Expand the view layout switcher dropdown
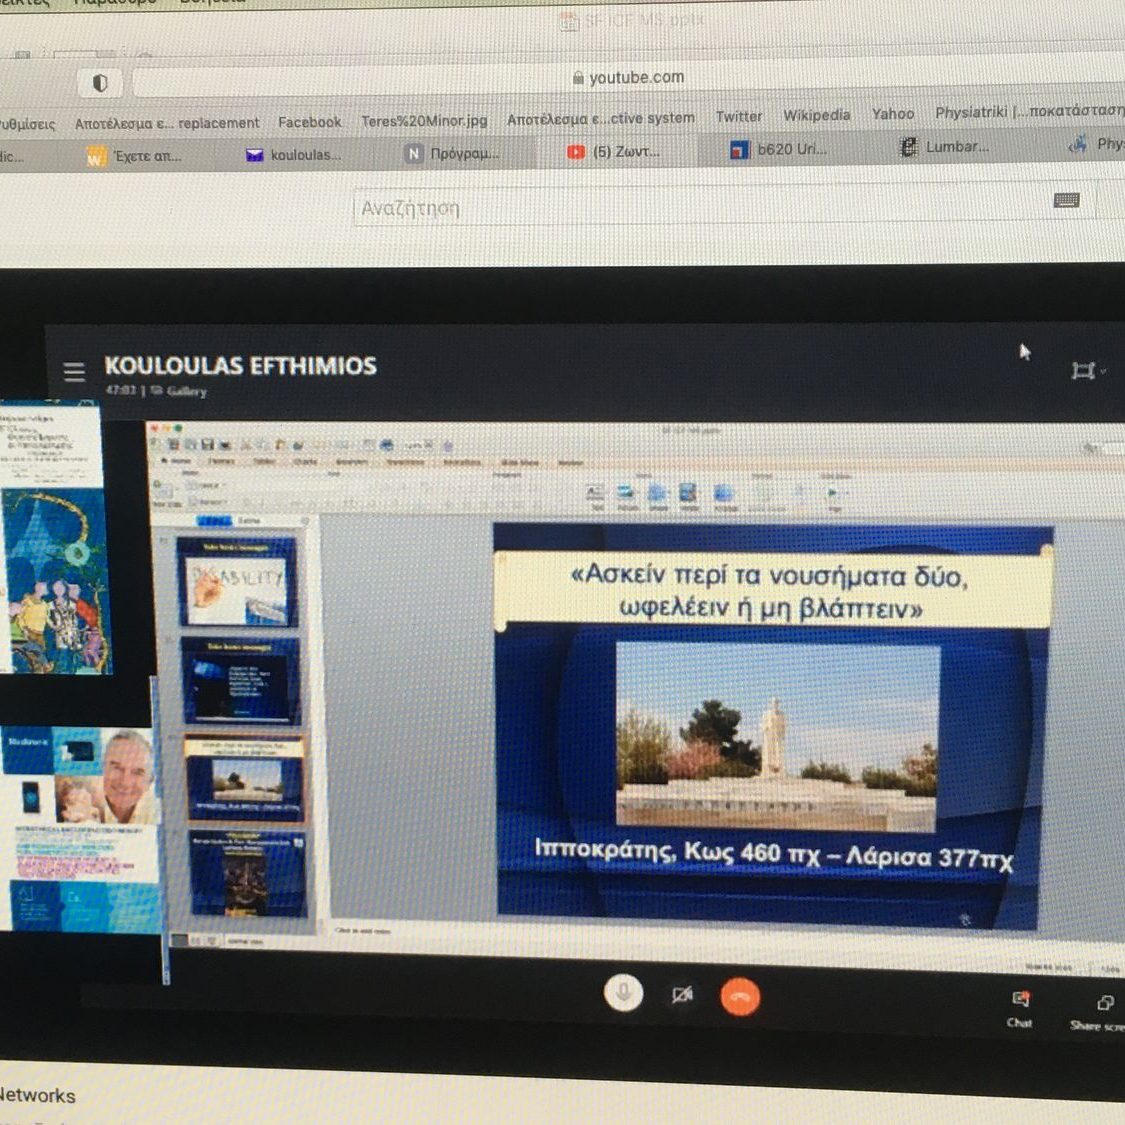 pyautogui.click(x=1086, y=371)
